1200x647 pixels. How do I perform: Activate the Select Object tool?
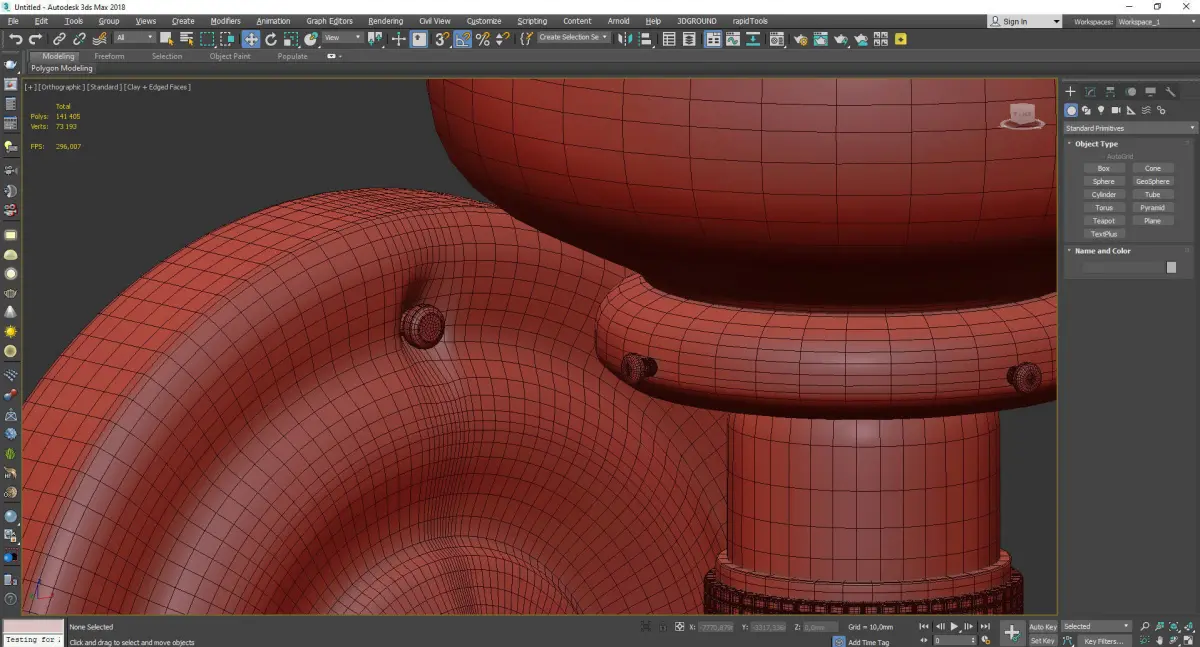coord(166,39)
